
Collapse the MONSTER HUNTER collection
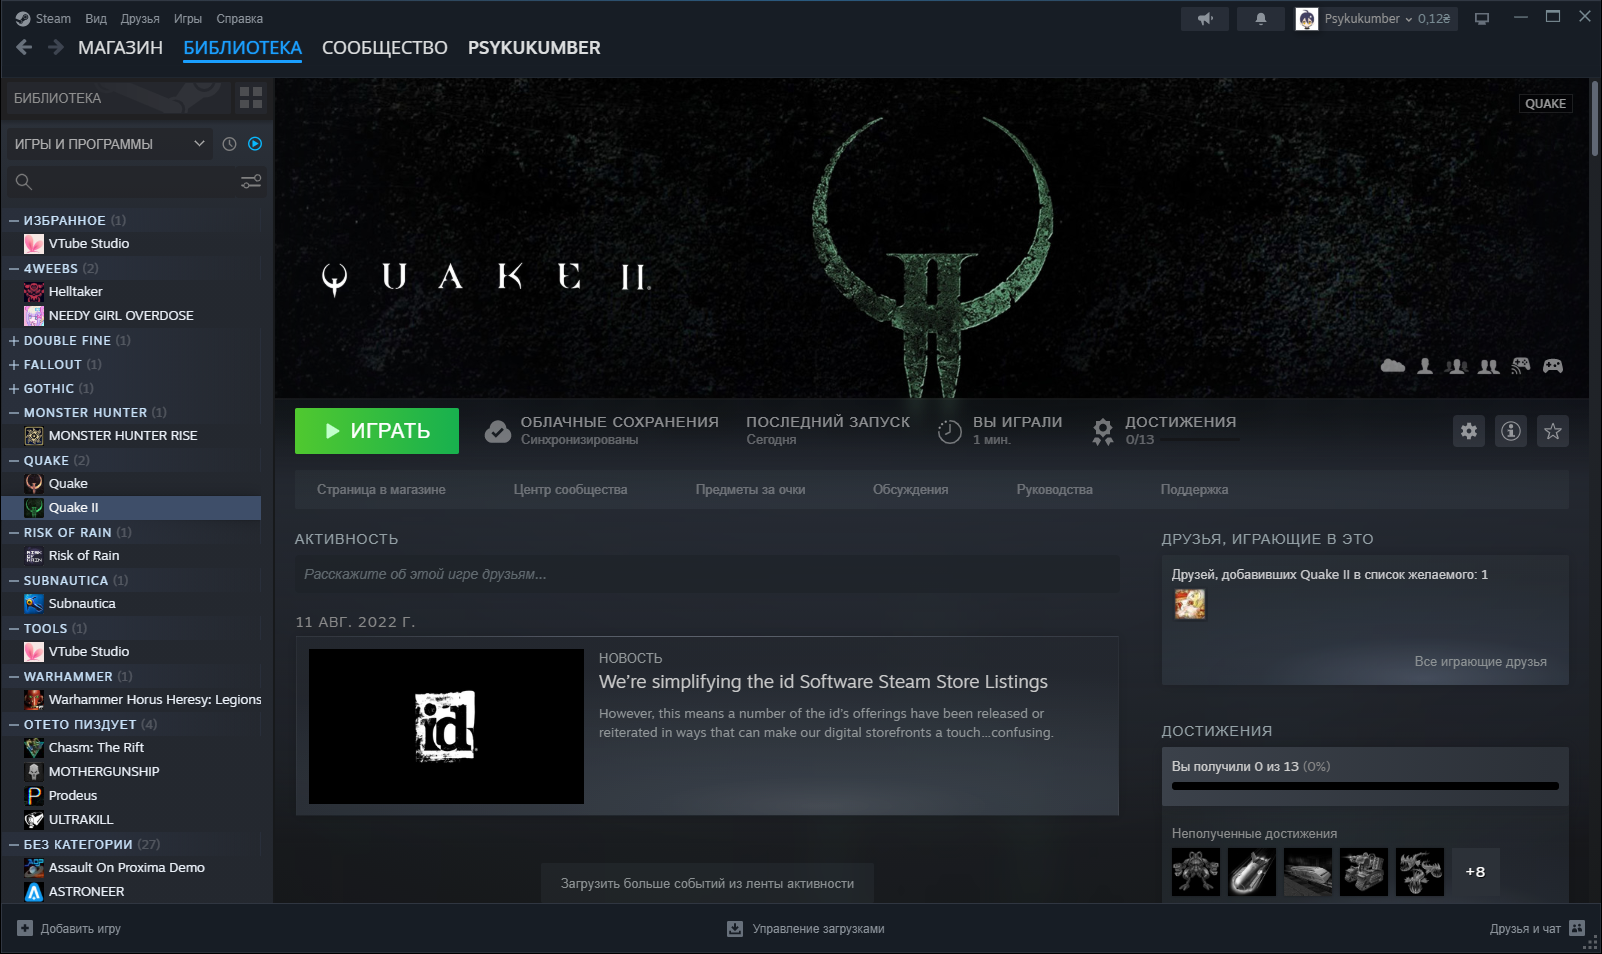[x=14, y=413]
